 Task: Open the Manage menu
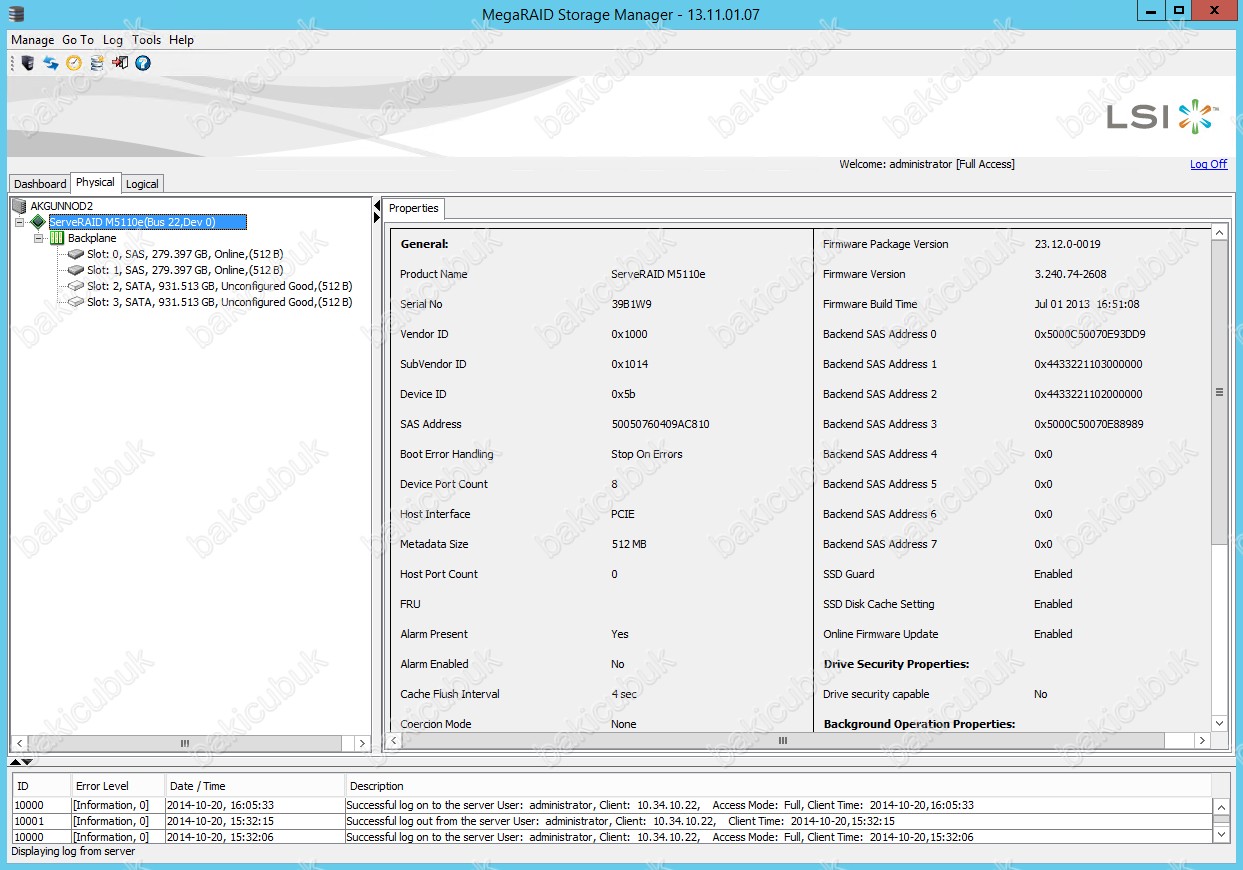[32, 40]
